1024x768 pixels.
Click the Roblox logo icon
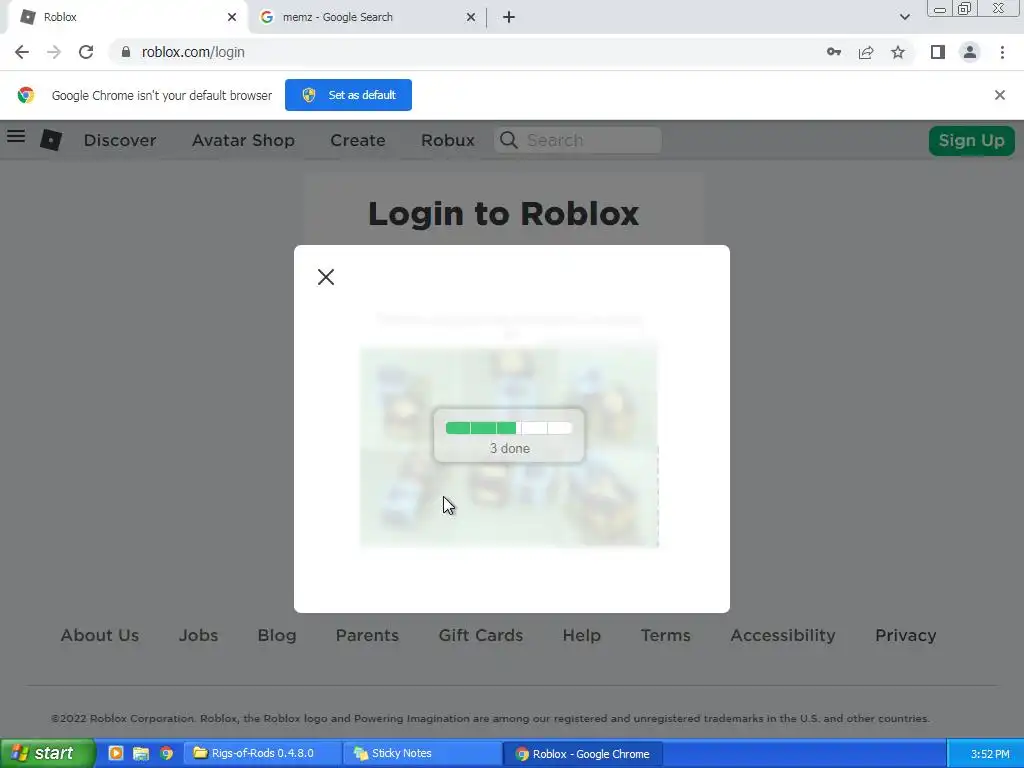pyautogui.click(x=51, y=140)
